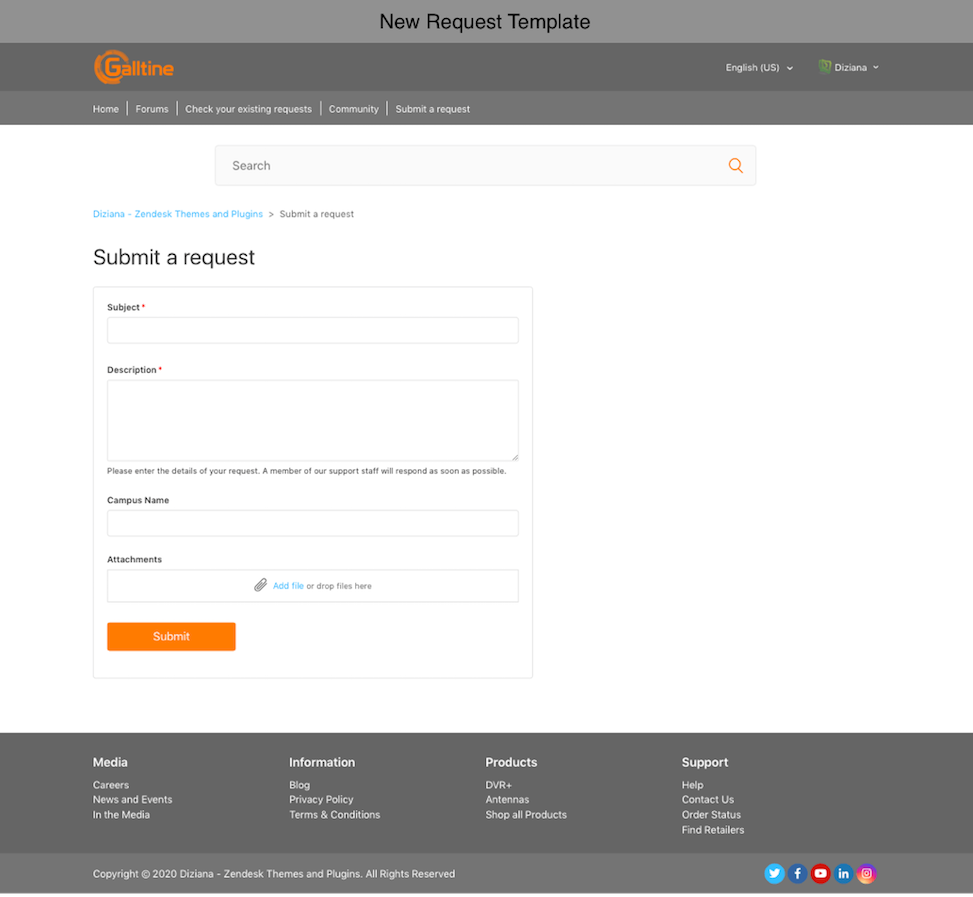Screen dimensions: 973x897
Task: Open the Blog footer link
Action: [x=300, y=785]
